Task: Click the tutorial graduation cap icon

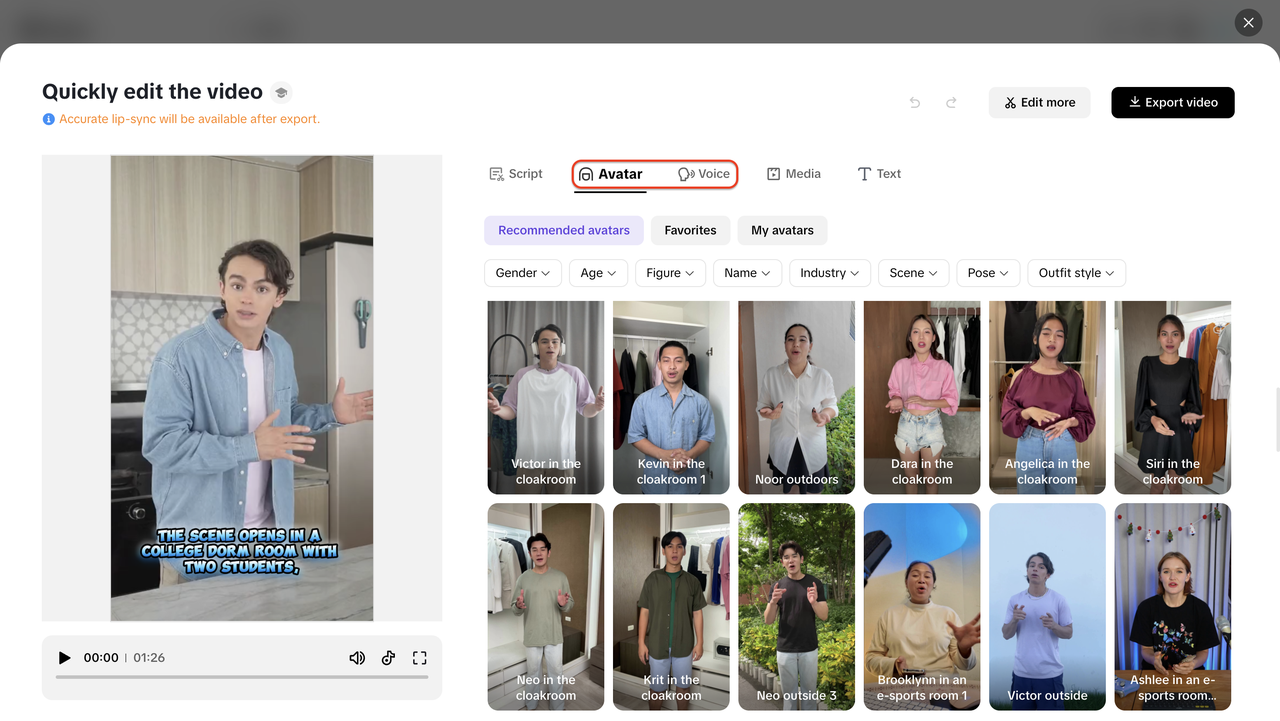Action: (x=281, y=92)
